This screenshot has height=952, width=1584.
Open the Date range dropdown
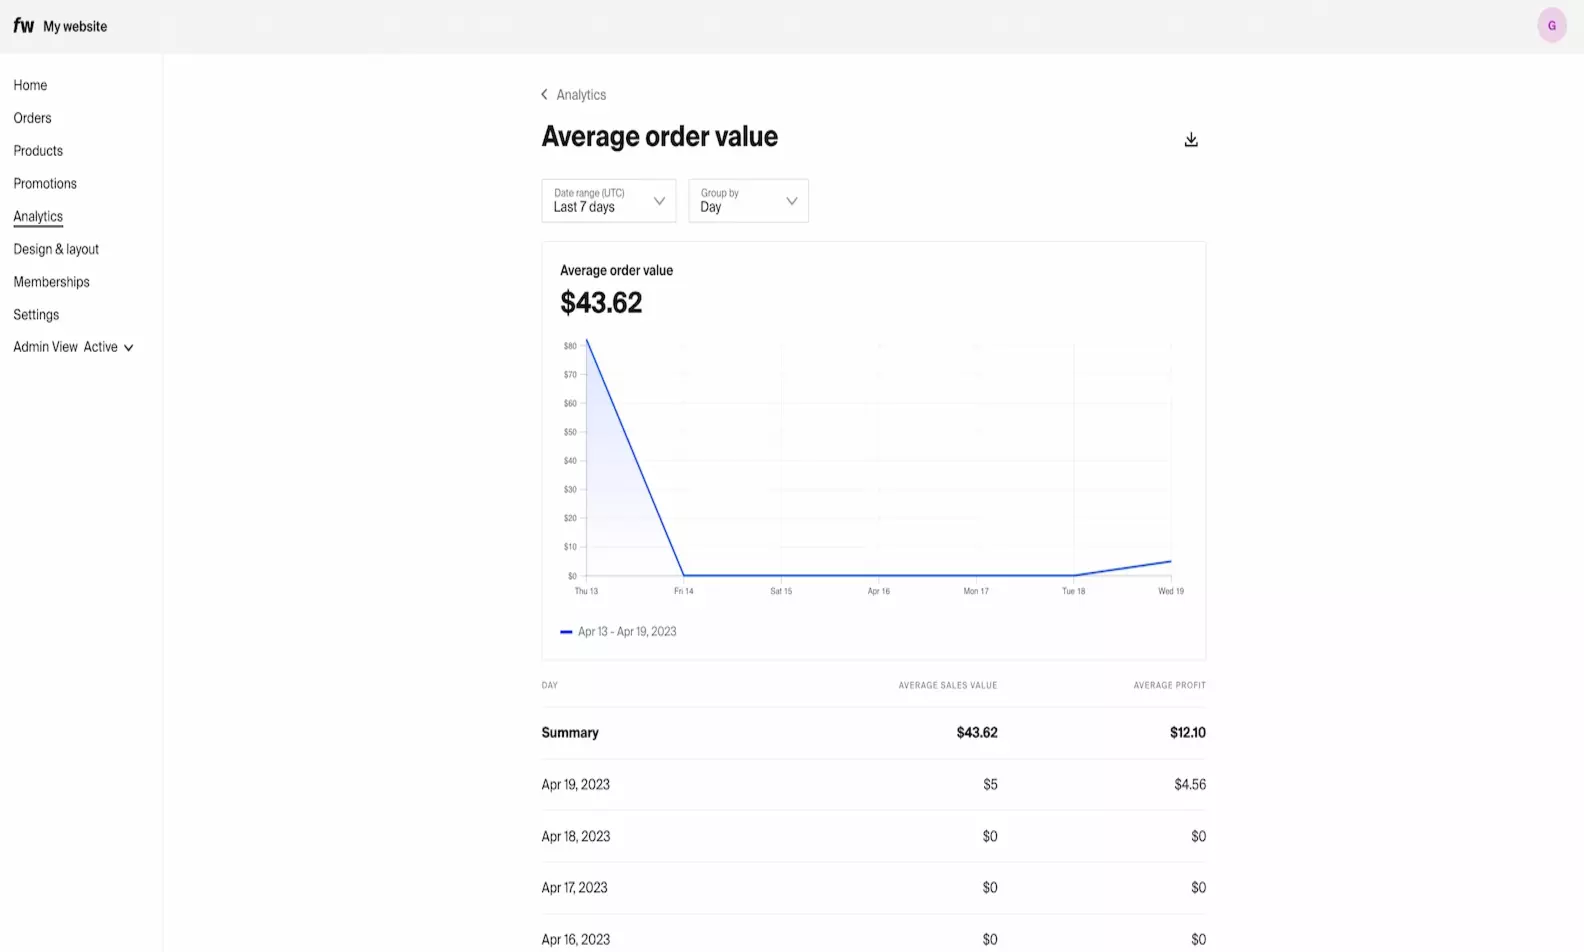(608, 201)
